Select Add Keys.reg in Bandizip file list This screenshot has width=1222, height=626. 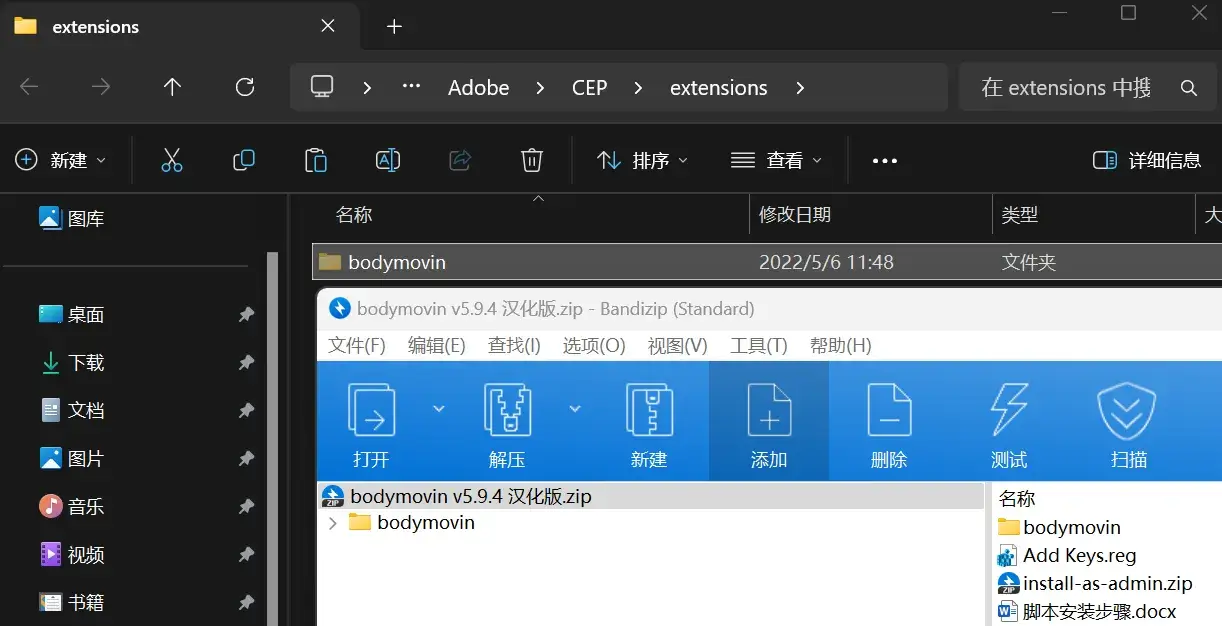[x=1080, y=555]
